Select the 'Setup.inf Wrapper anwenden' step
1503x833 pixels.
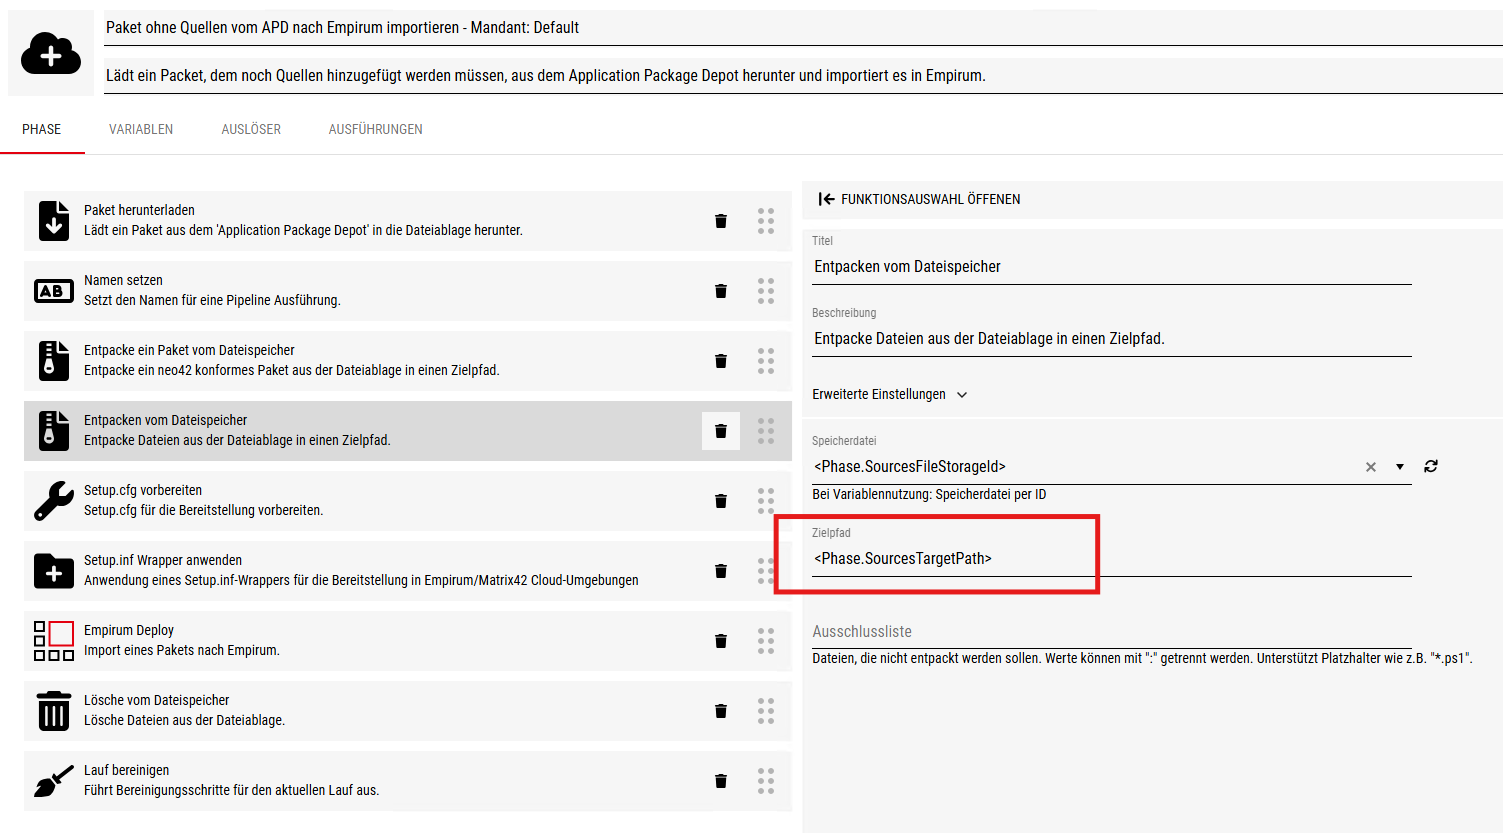[x=360, y=570]
